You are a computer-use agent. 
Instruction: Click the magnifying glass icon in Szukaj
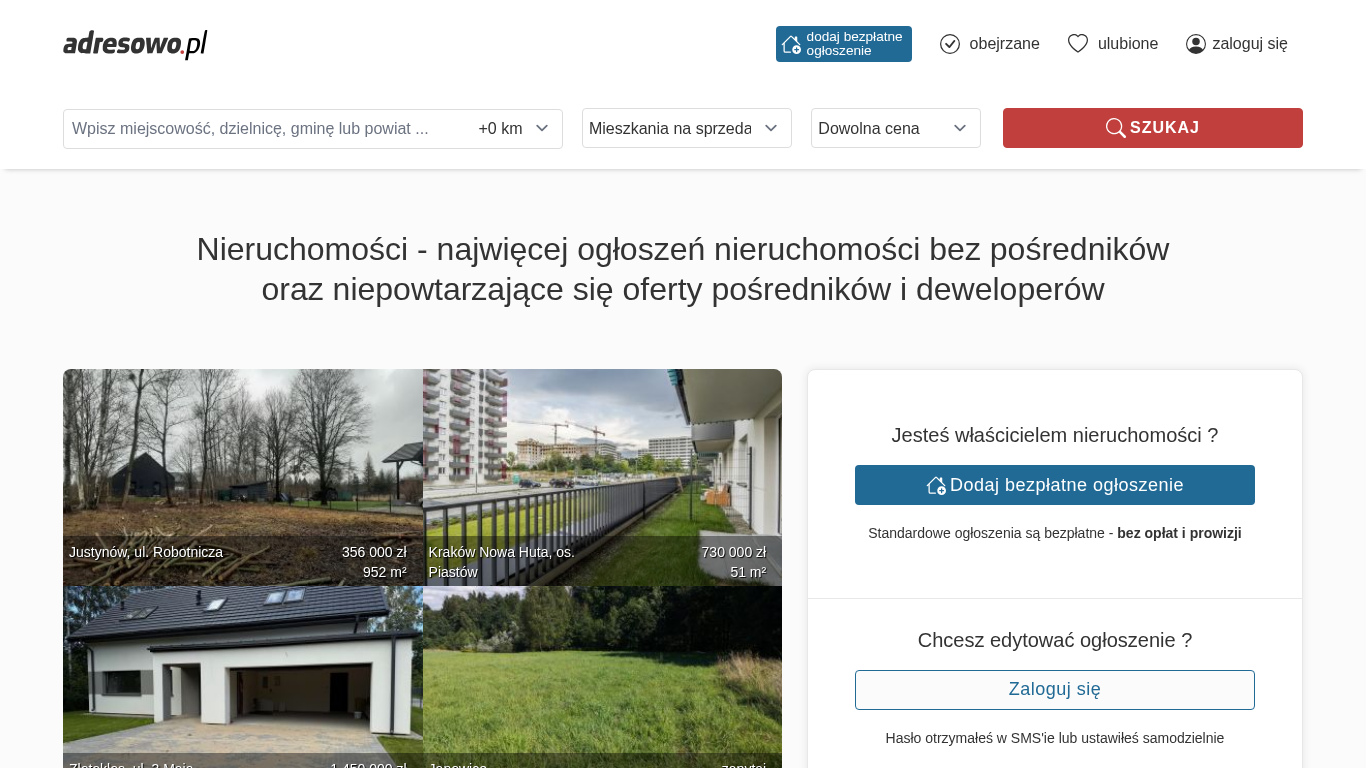[1115, 128]
